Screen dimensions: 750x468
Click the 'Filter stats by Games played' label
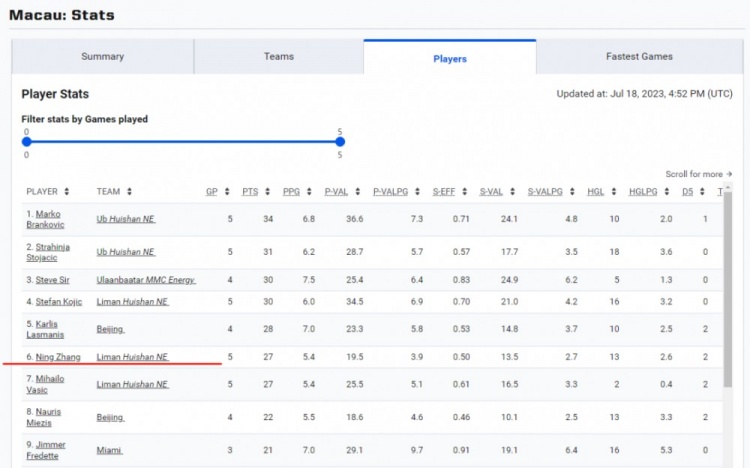click(x=85, y=119)
